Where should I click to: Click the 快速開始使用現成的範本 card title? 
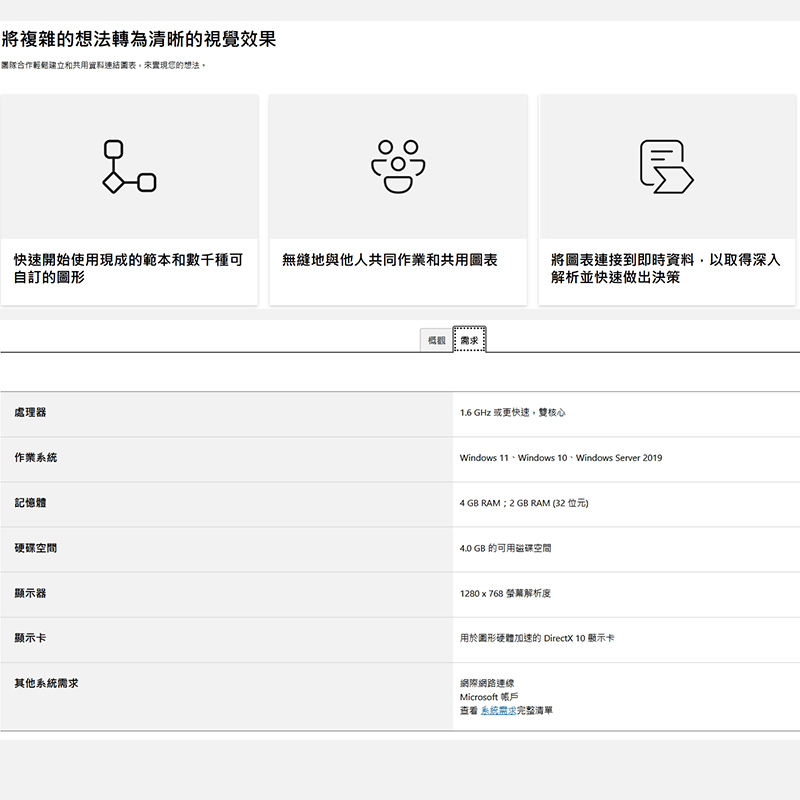pos(128,268)
